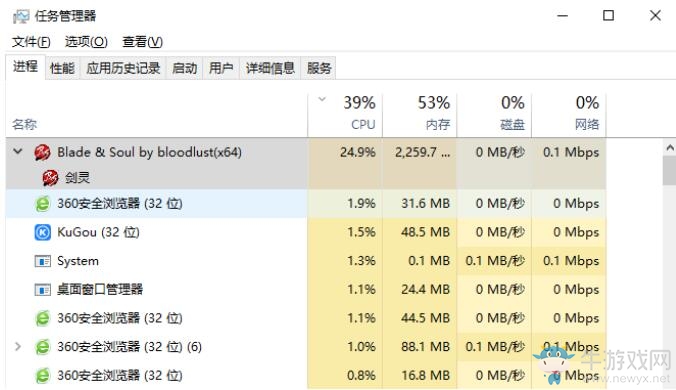Select the 剑灵 child process icon
The height and width of the screenshot is (390, 676).
(x=50, y=178)
